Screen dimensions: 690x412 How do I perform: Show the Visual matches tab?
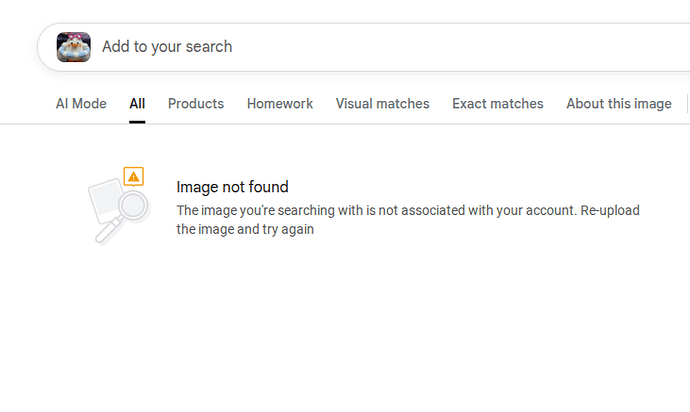pos(382,104)
